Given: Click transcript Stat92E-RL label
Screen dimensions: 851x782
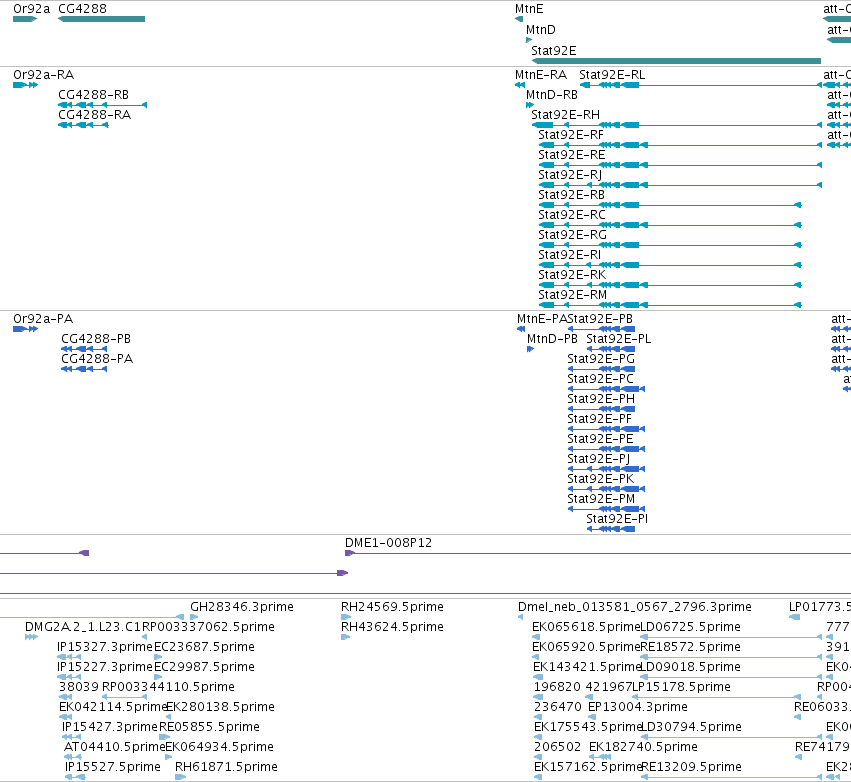Looking at the screenshot, I should point(612,75).
